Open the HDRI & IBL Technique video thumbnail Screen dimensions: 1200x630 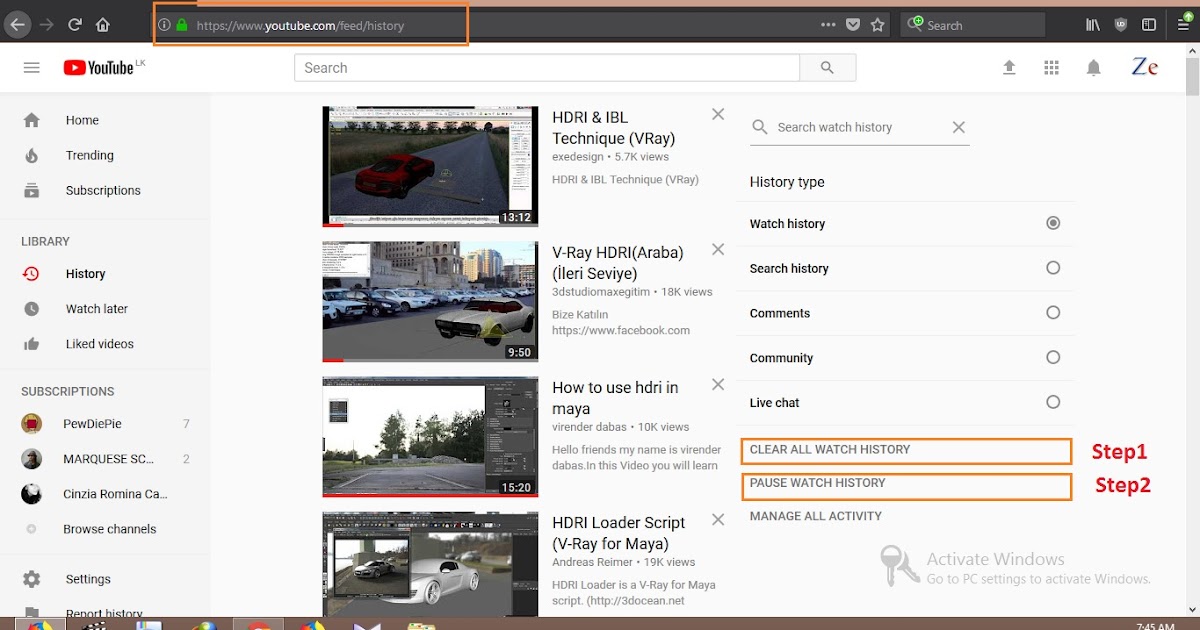(429, 166)
